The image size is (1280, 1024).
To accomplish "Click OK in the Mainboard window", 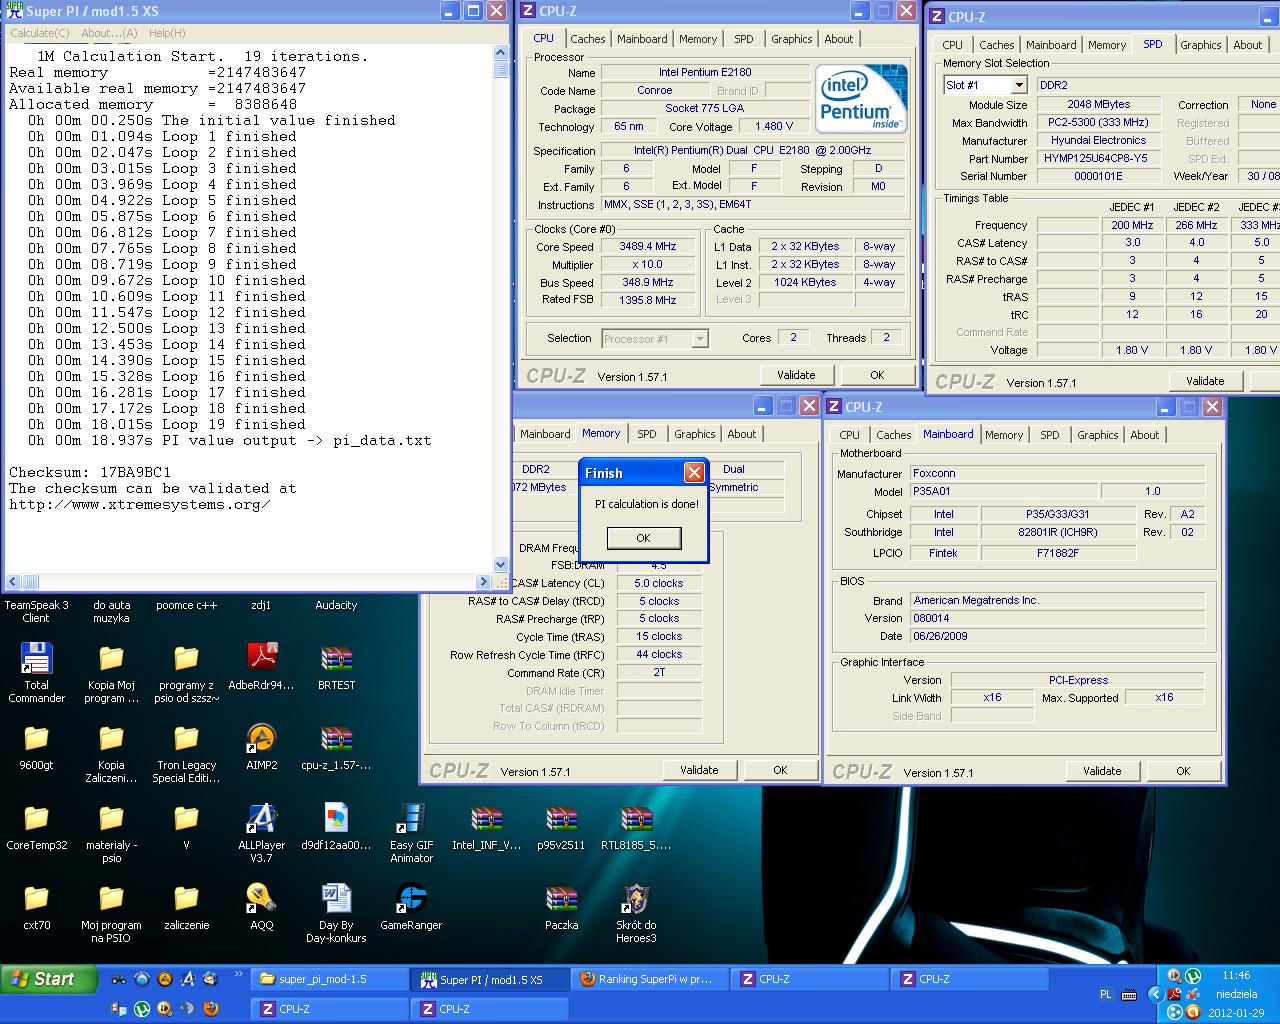I will click(1183, 771).
